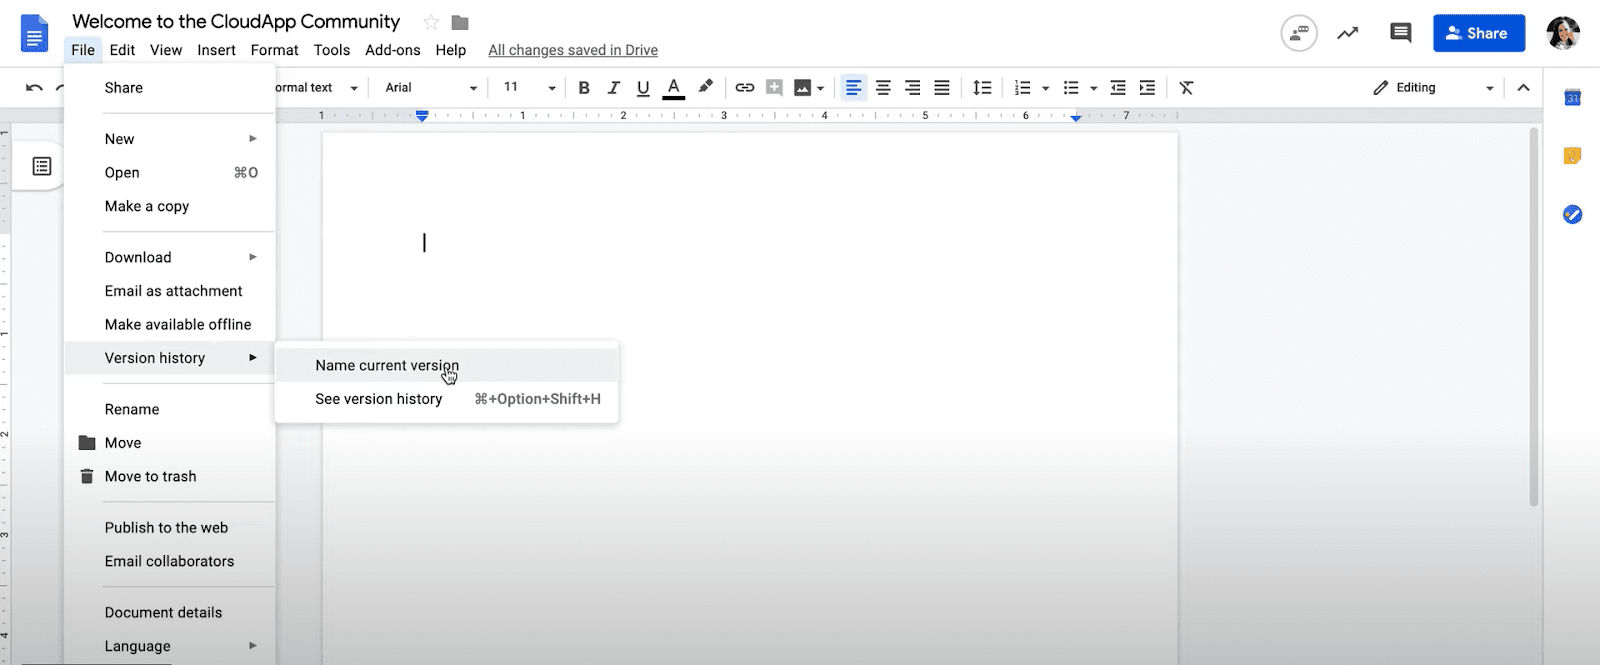Click the presence chat avatar icon
This screenshot has height=665, width=1600.
point(1299,33)
